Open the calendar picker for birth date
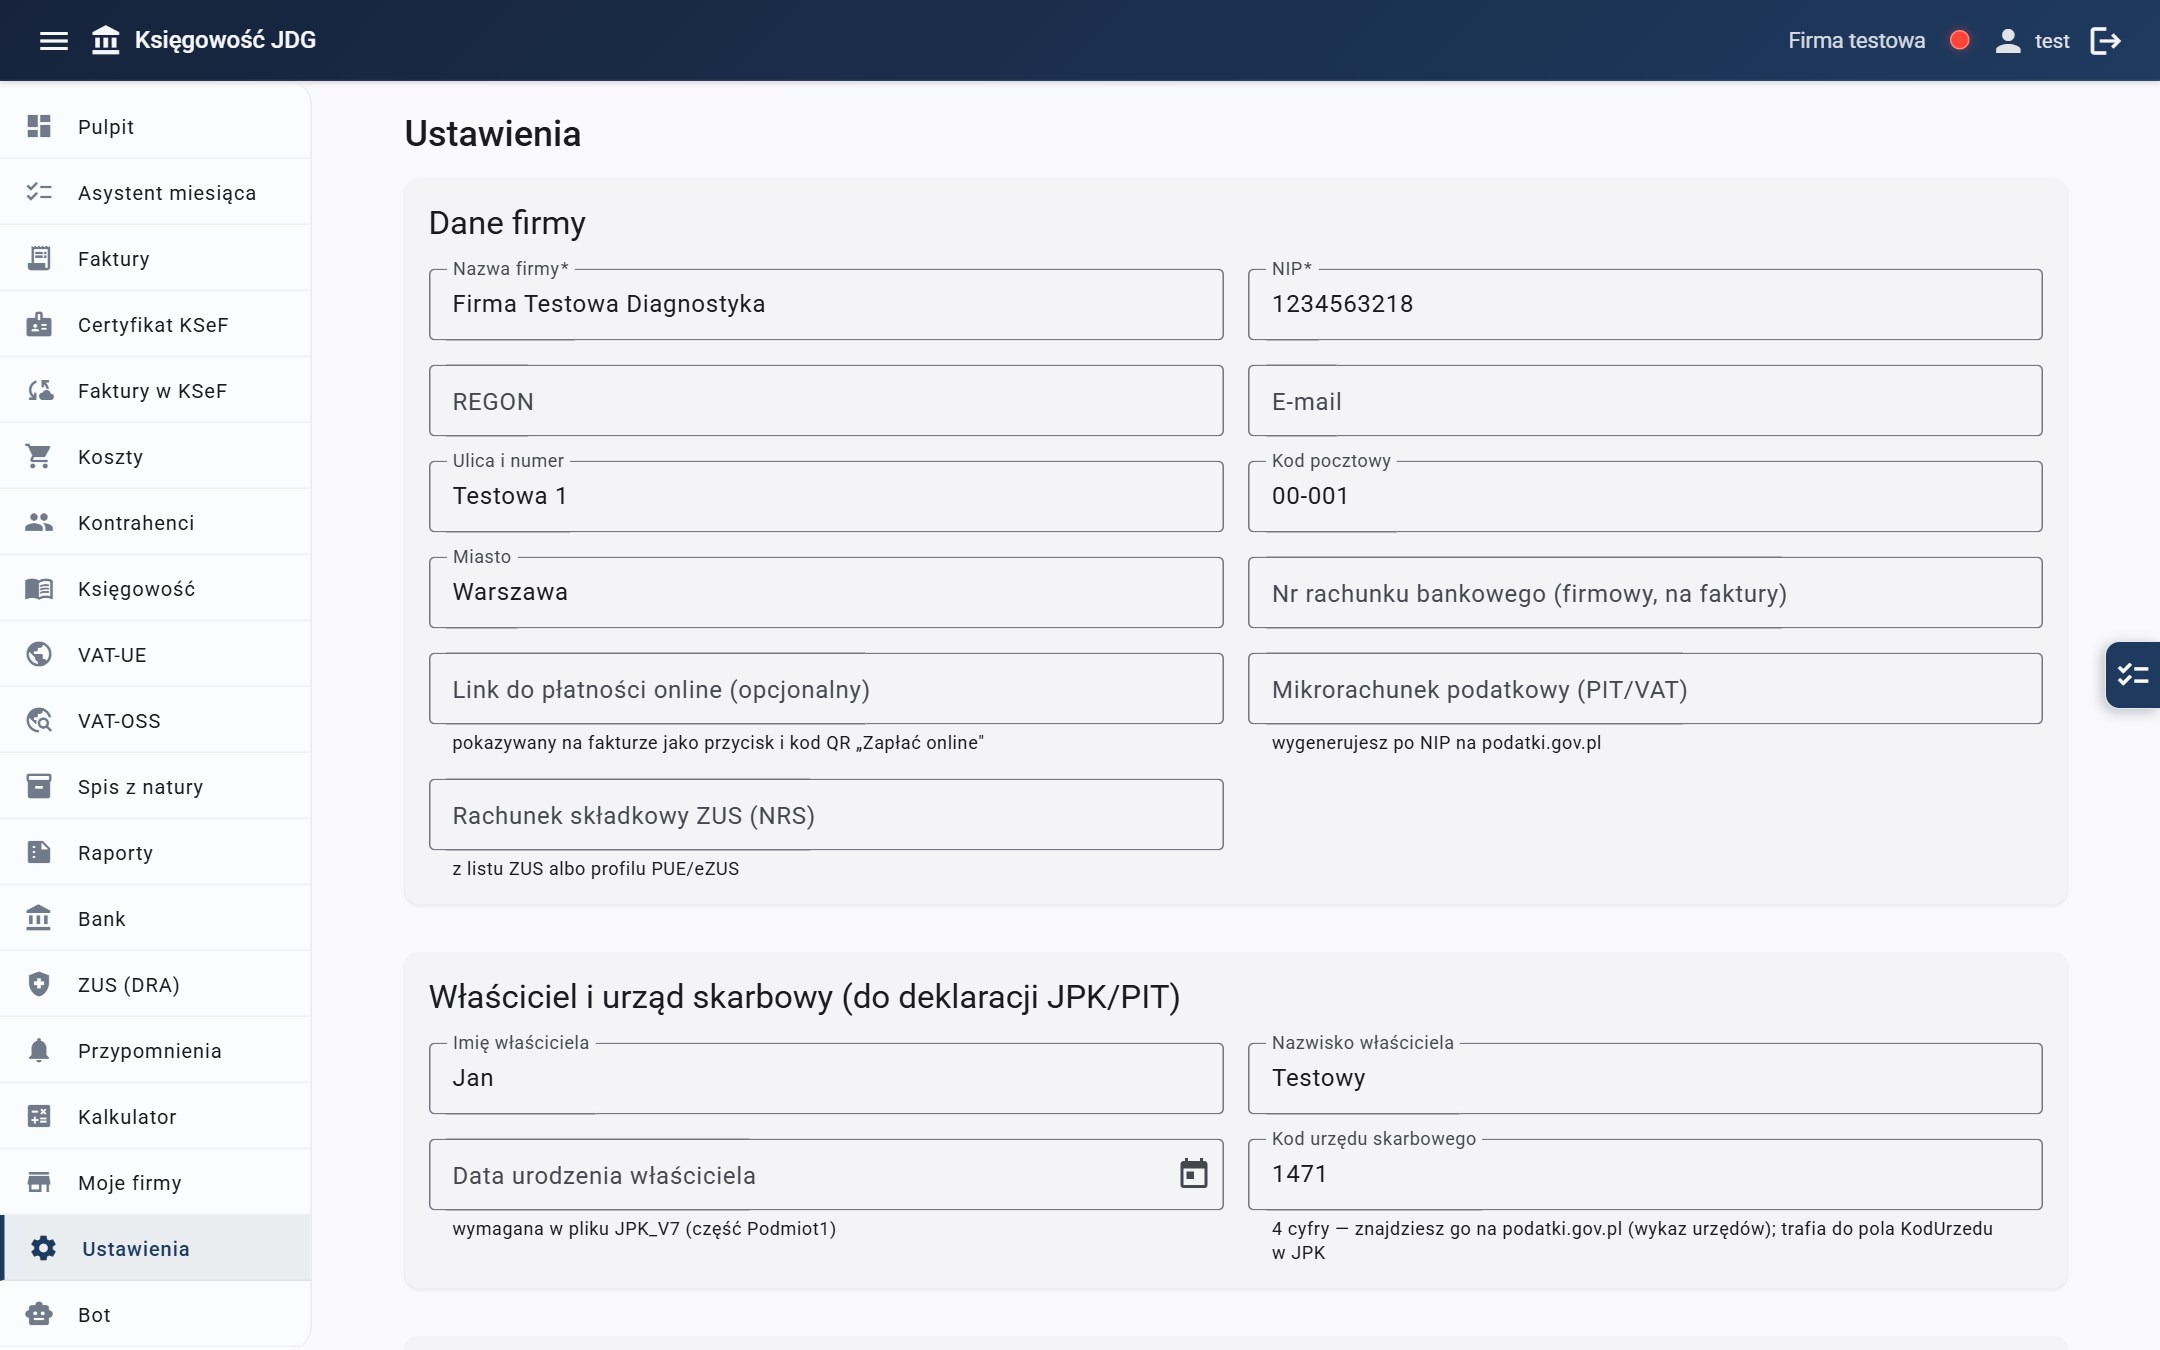This screenshot has width=2160, height=1350. click(1194, 1174)
